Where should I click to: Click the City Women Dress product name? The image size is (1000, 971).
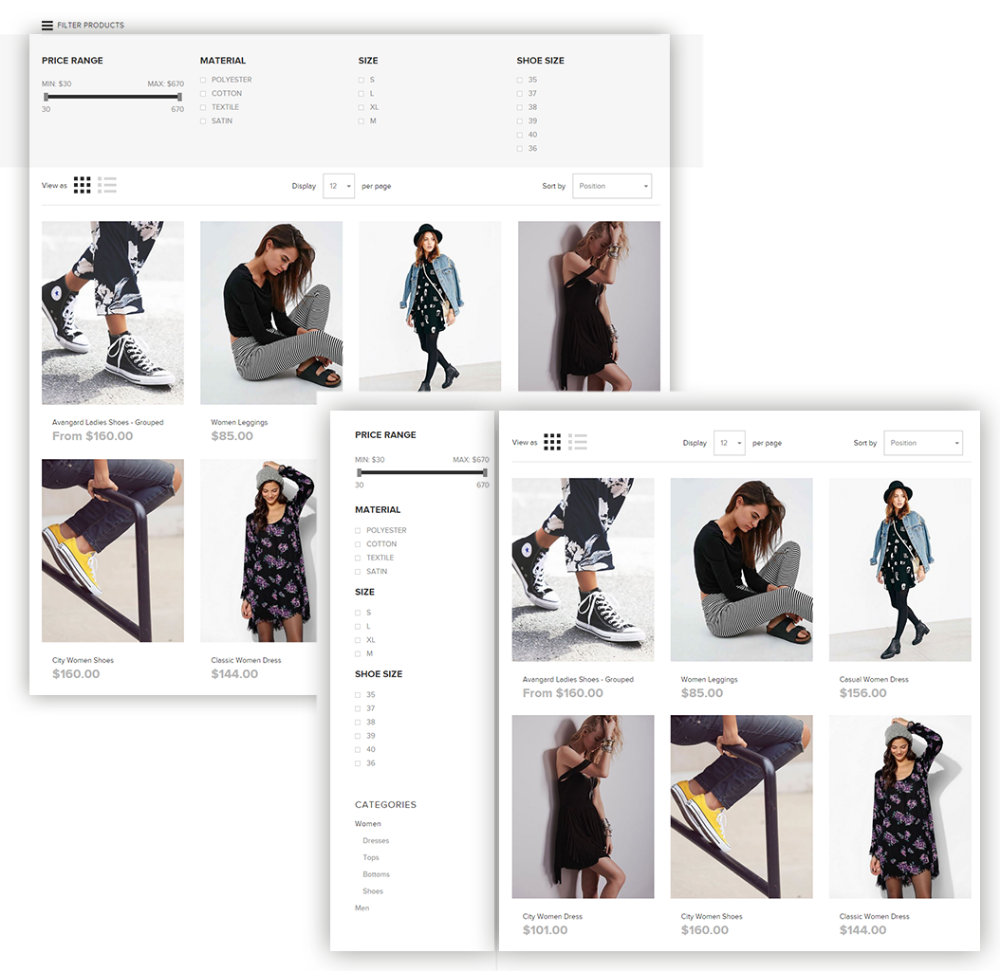[x=552, y=916]
